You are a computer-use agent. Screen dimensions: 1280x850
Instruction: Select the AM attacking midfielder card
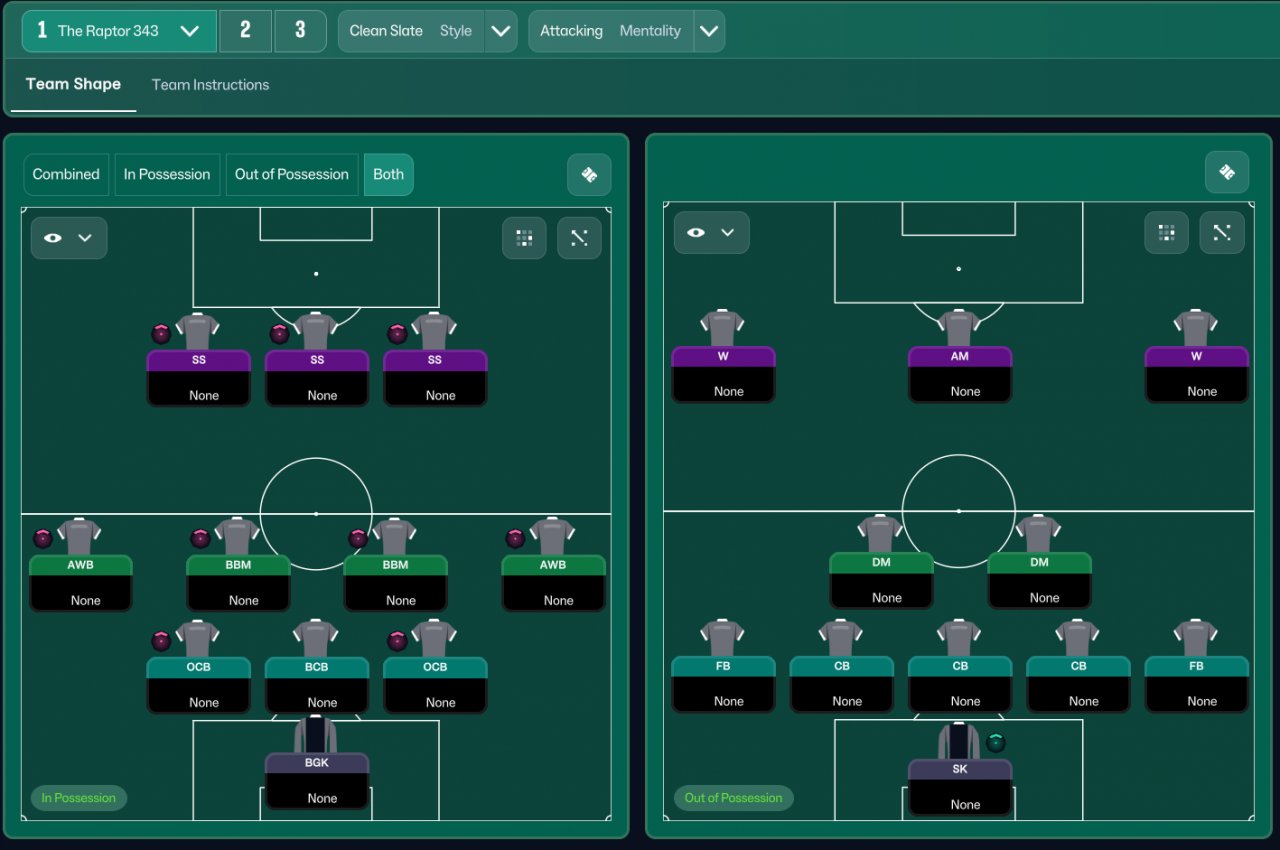click(x=960, y=374)
